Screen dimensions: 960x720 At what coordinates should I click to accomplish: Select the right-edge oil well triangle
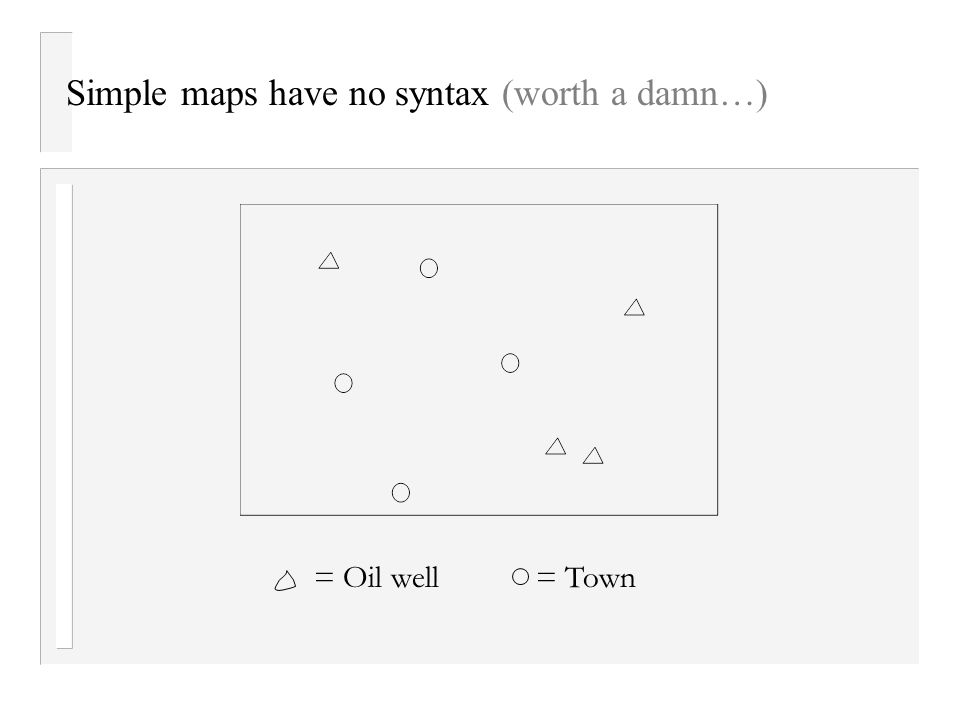[634, 307]
